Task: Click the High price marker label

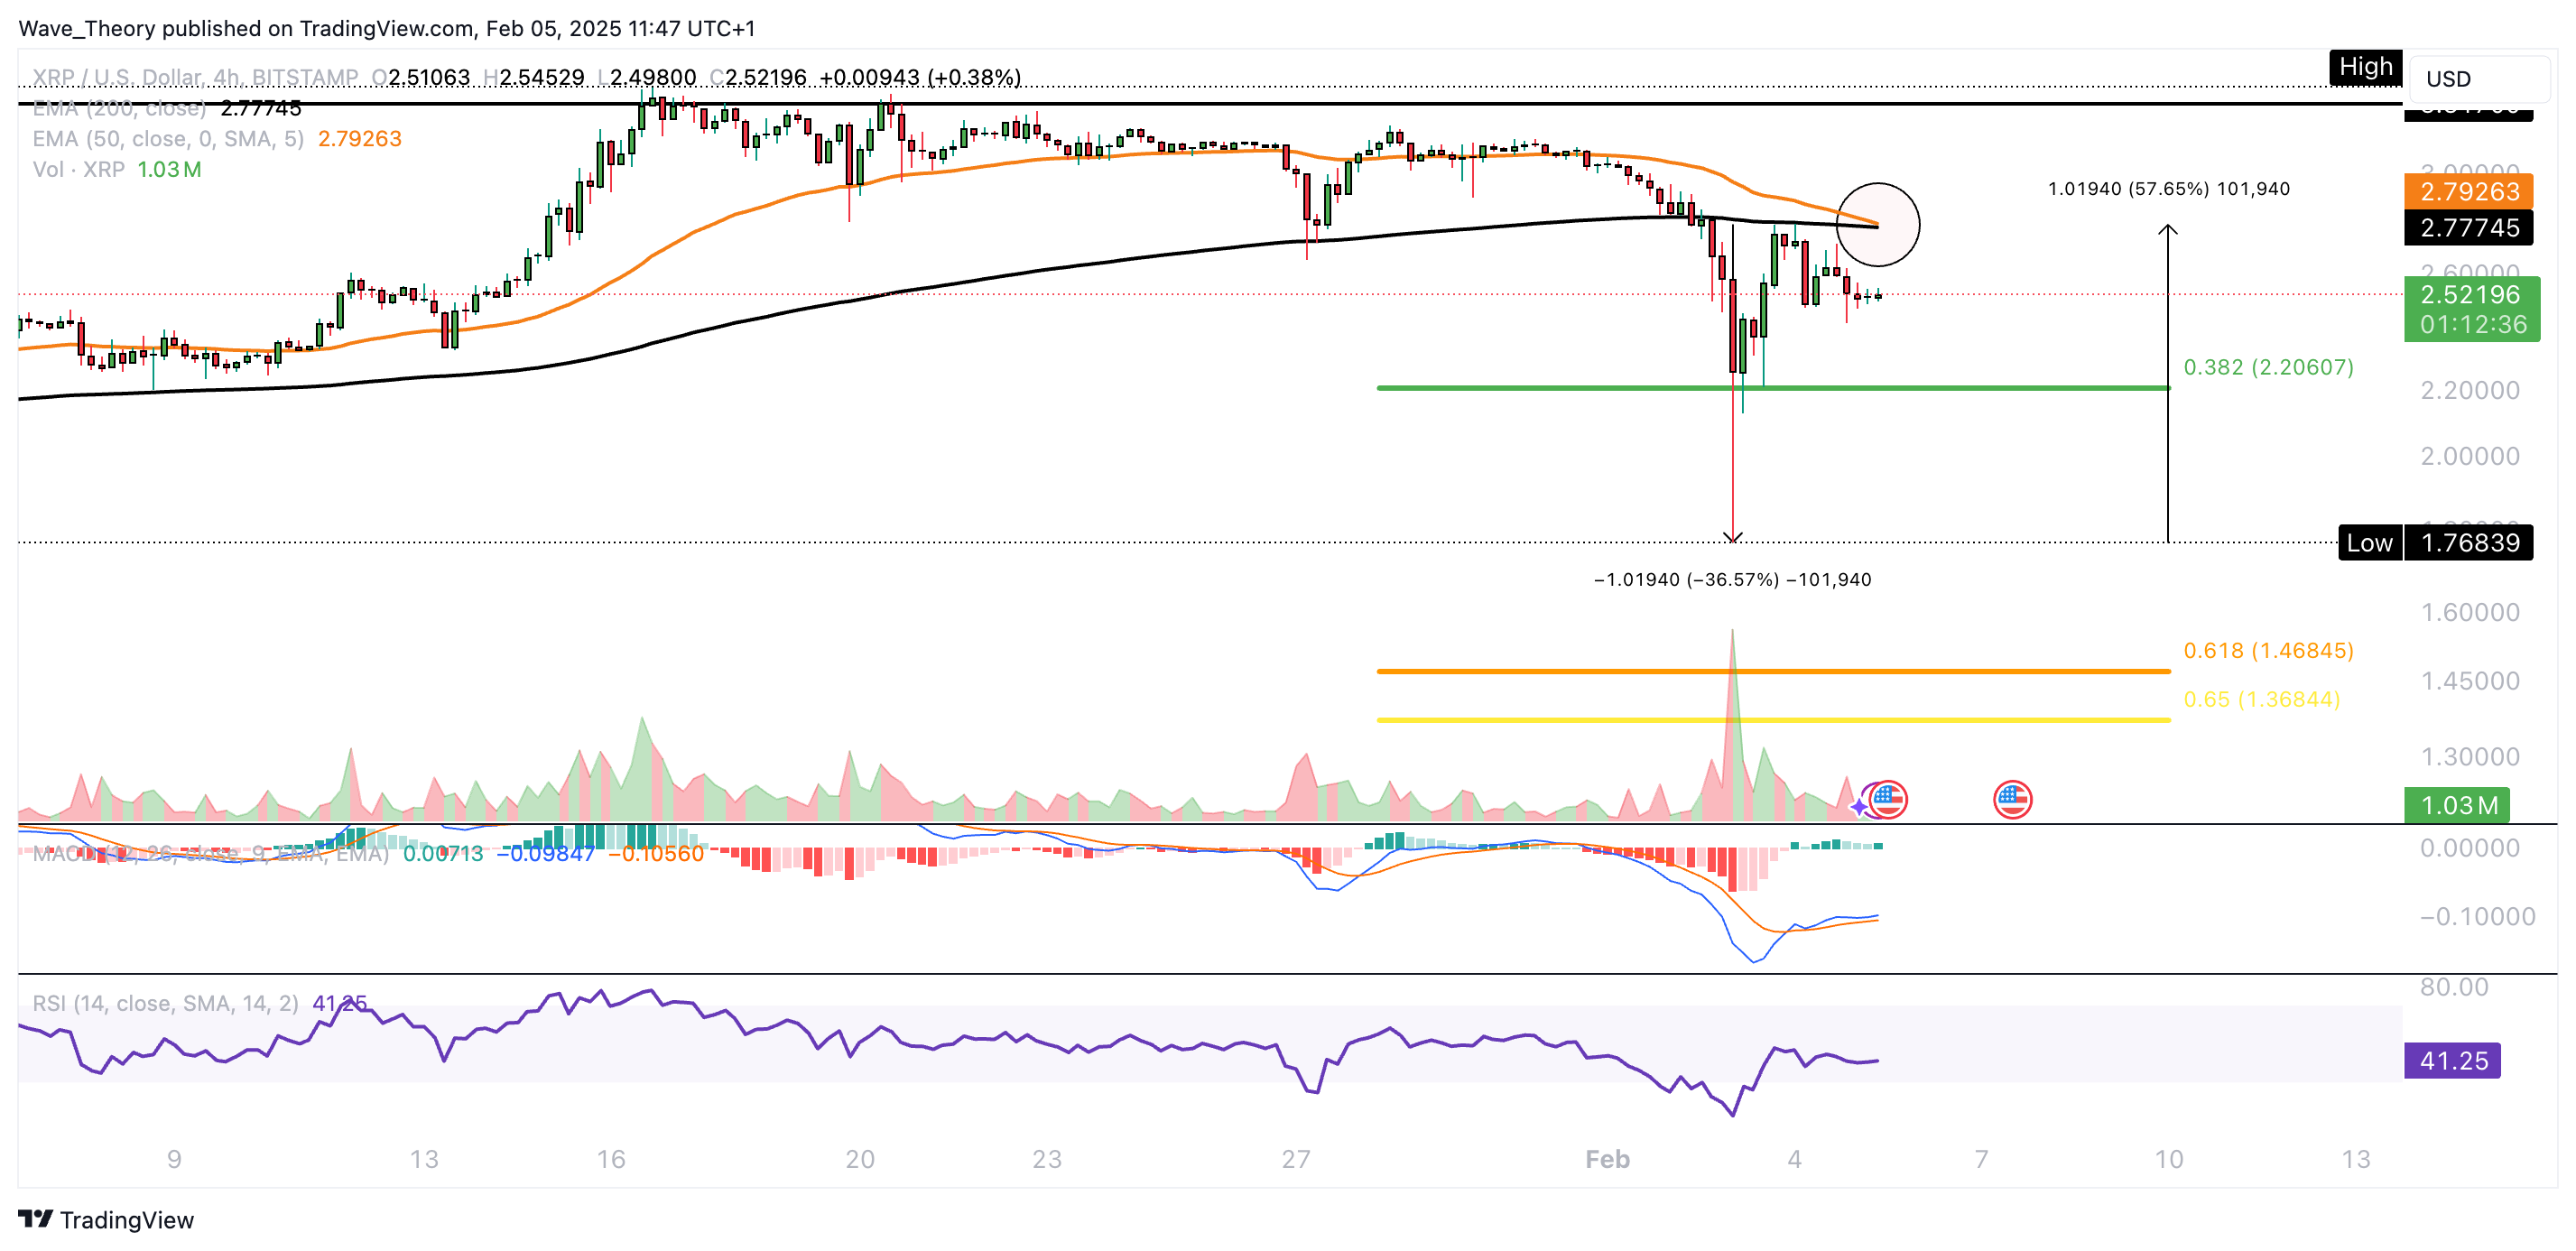Action: tap(2365, 67)
